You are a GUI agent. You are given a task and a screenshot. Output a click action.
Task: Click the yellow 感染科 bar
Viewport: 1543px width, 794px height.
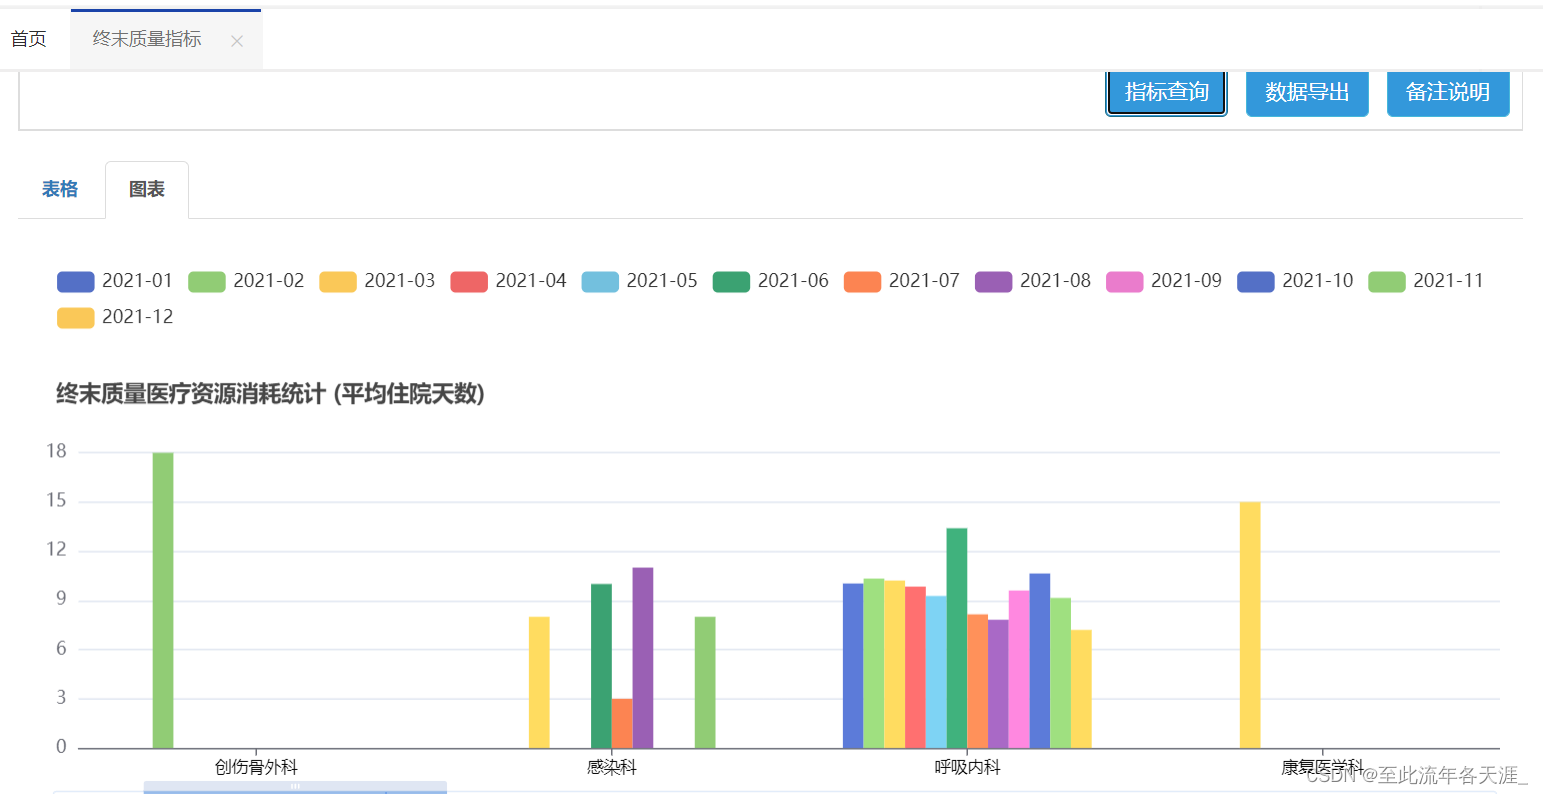pyautogui.click(x=539, y=682)
